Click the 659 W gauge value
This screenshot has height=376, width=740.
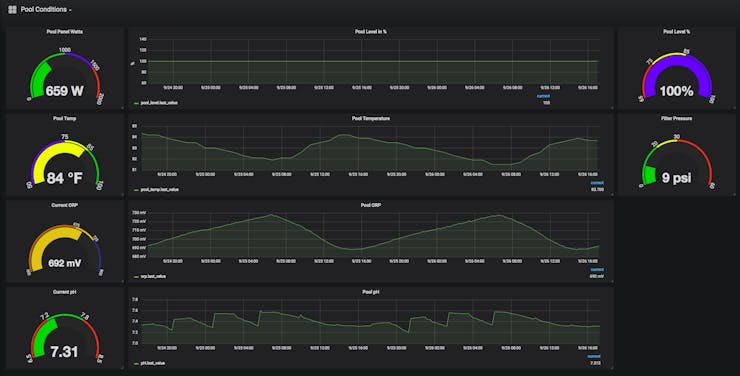65,91
